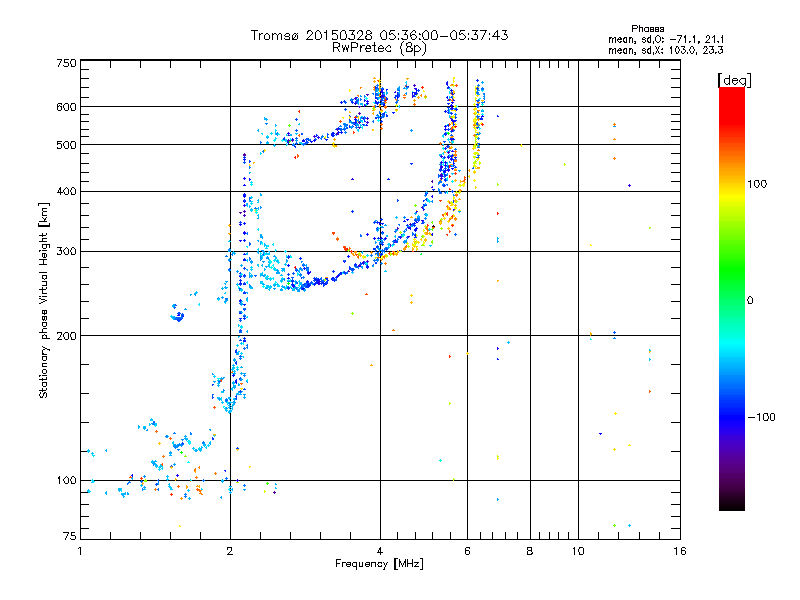The width and height of the screenshot is (800, 600).
Task: Click the 'mean, sd,X: 103.0, 23.3' text
Action: click(666, 50)
